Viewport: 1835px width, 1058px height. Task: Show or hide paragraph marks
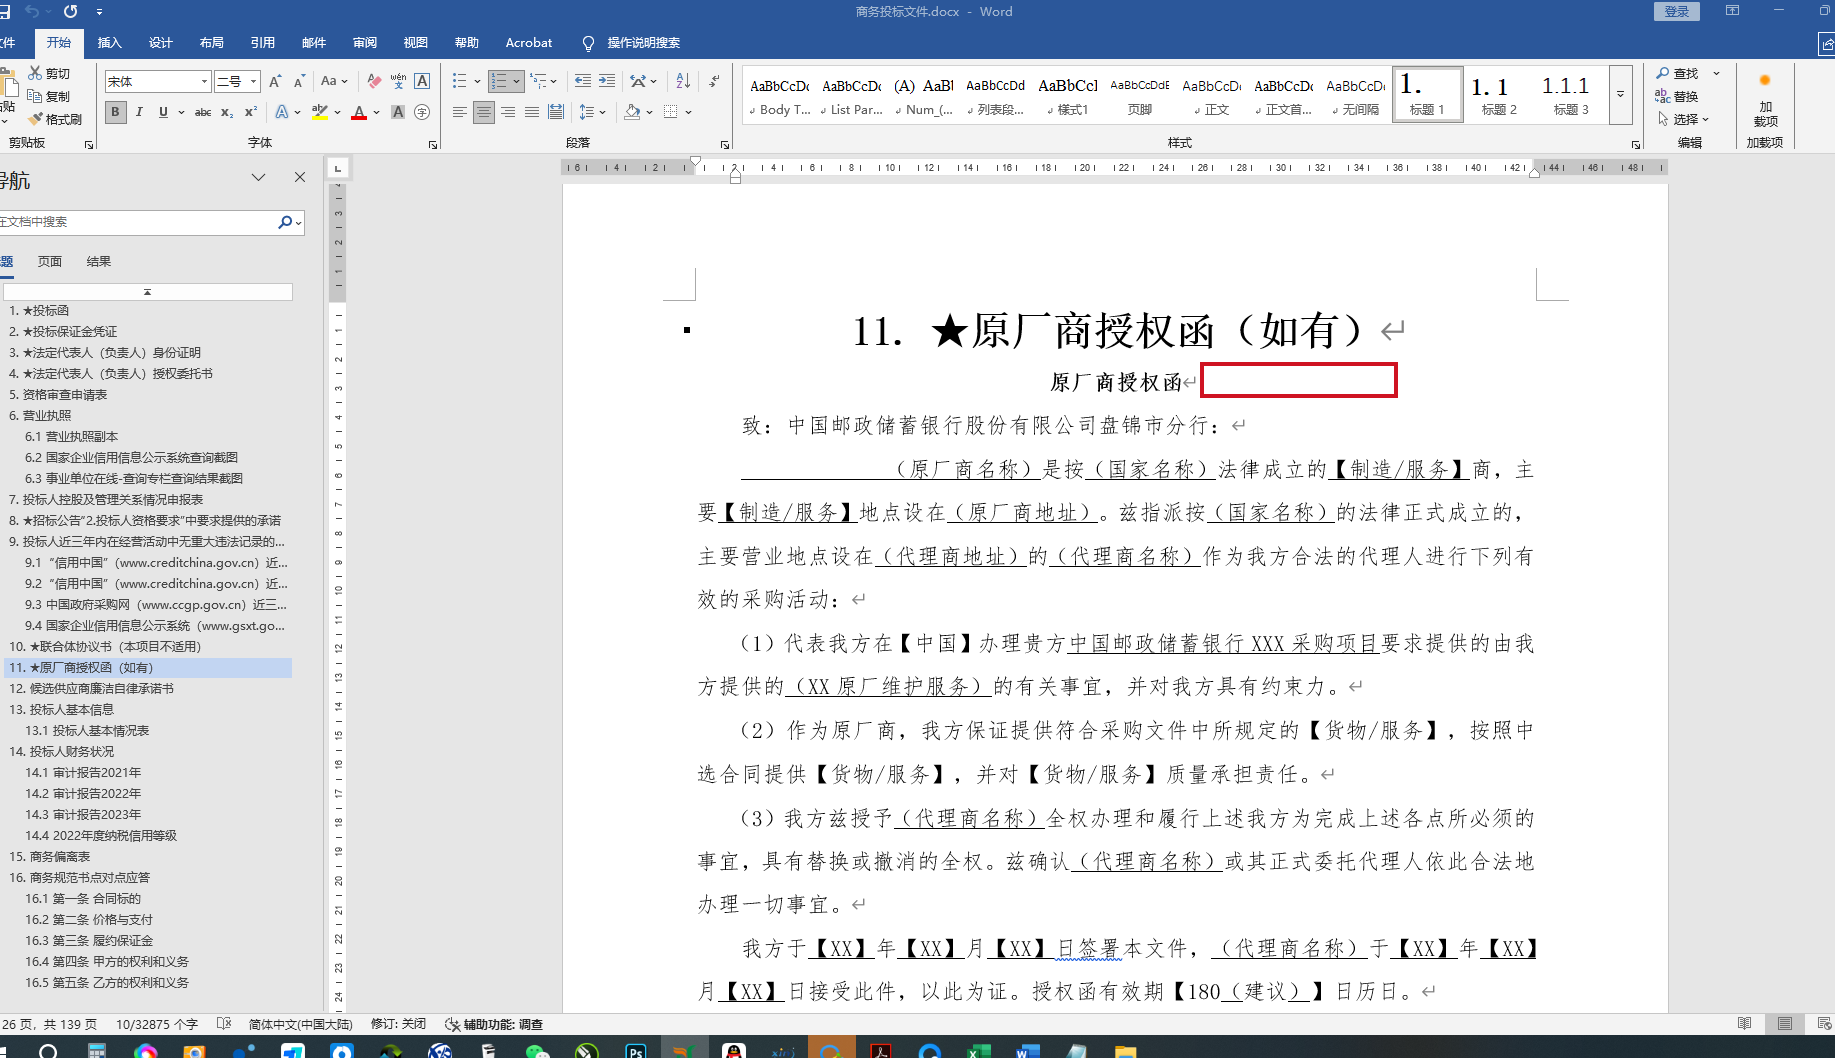point(714,81)
